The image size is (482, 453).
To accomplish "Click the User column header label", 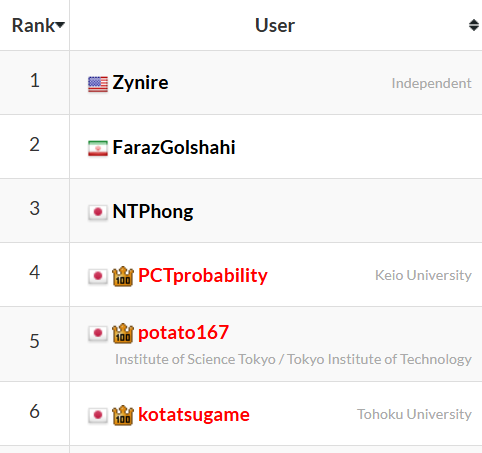I will [275, 25].
